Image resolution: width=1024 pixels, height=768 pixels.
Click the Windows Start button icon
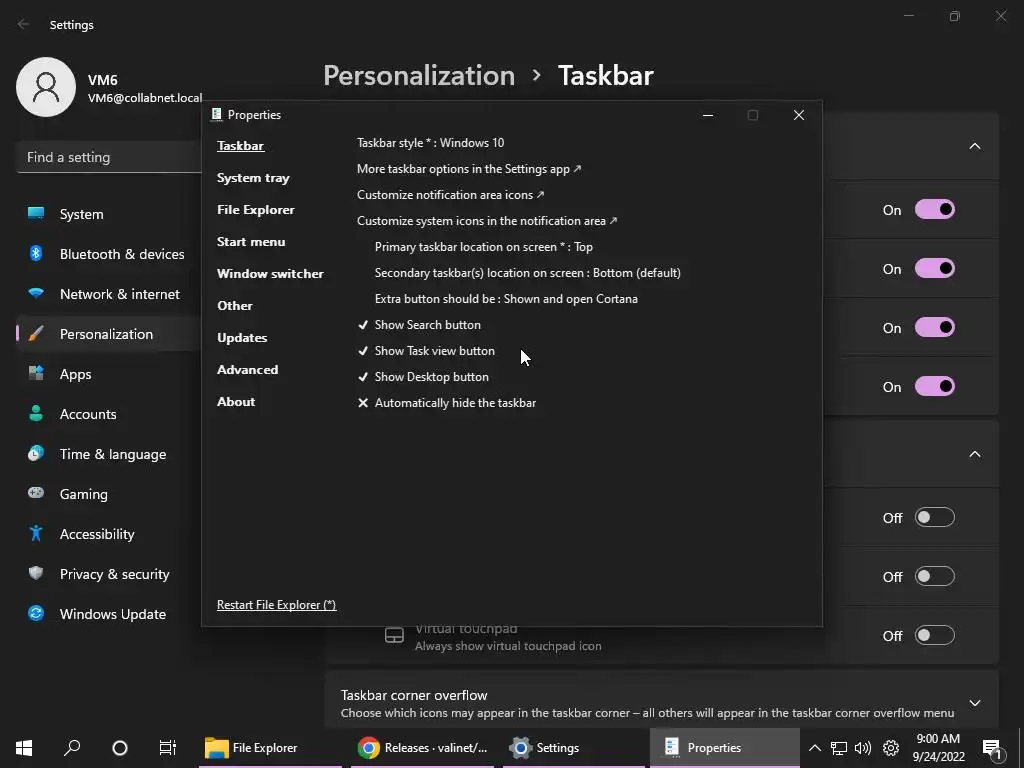click(24, 748)
